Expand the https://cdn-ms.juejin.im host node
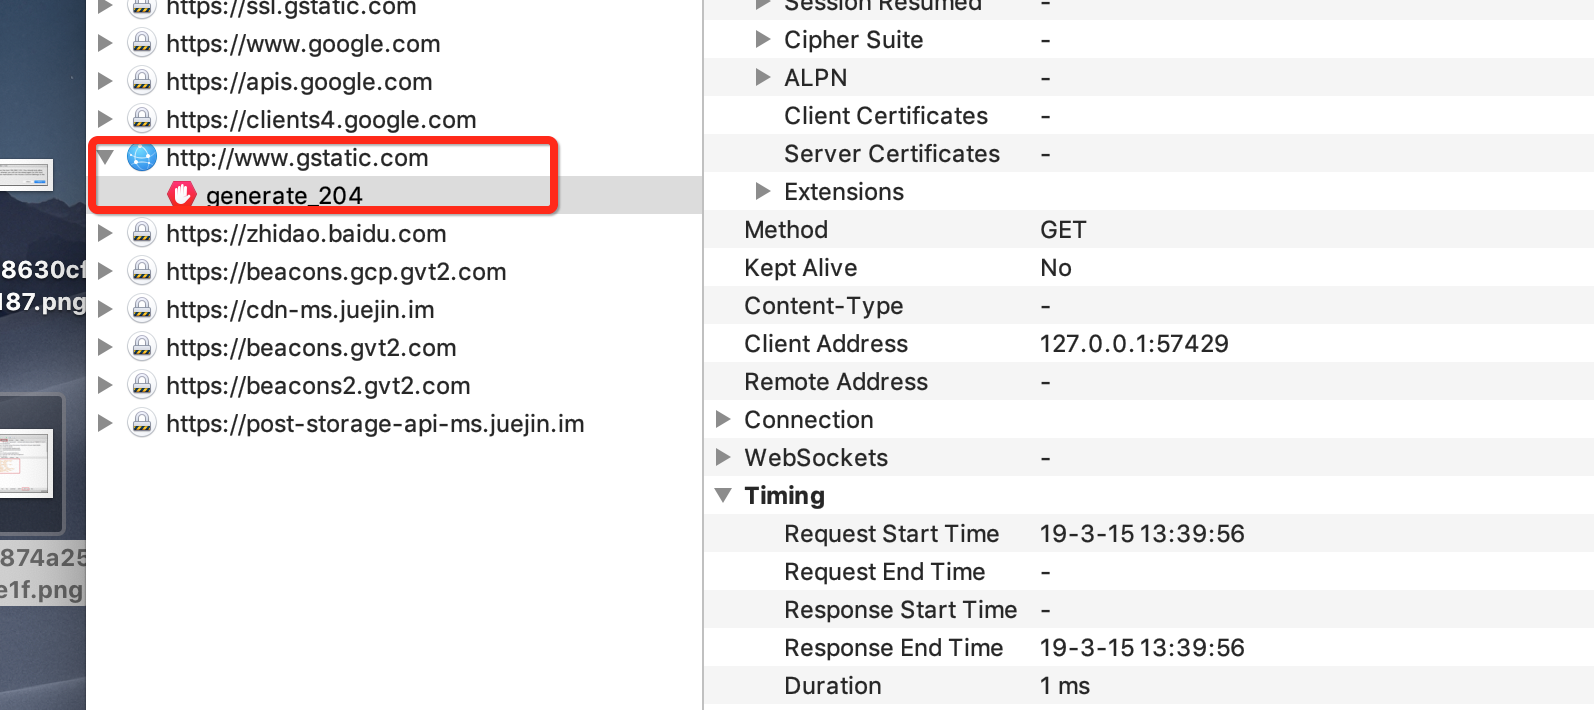Viewport: 1594px width, 710px height. 105,309
